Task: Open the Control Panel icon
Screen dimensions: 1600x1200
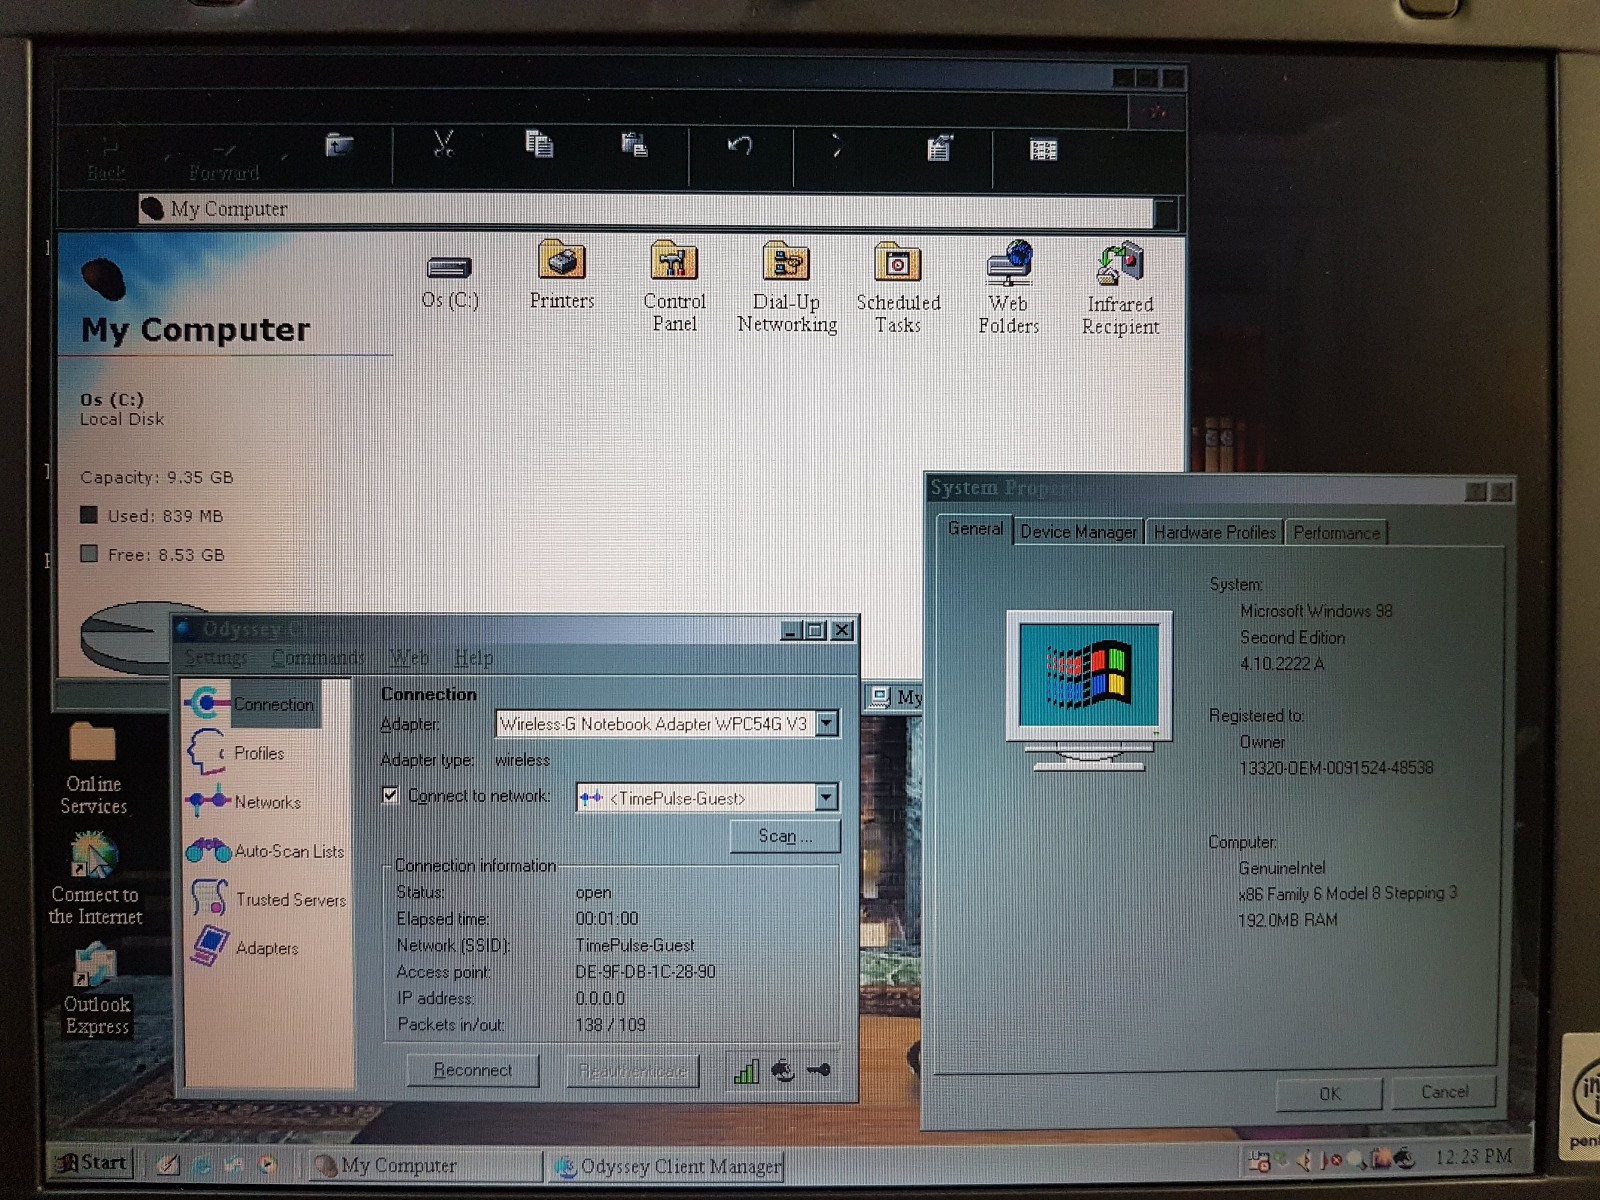Action: tap(674, 287)
